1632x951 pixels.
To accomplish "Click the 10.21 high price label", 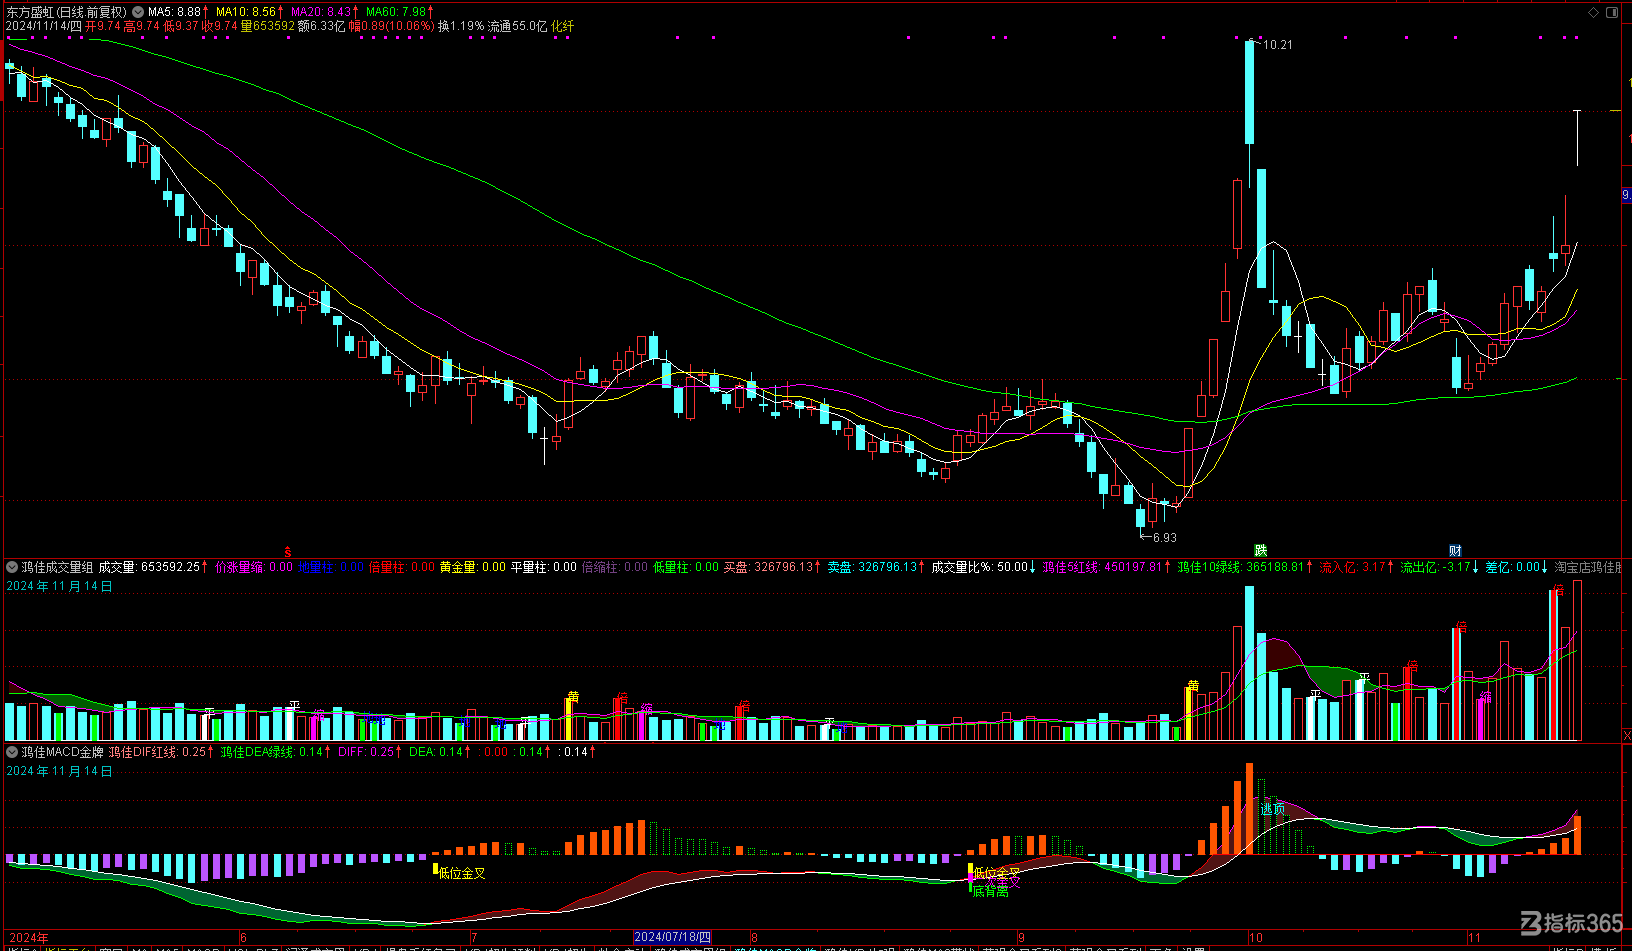I will 1277,45.
